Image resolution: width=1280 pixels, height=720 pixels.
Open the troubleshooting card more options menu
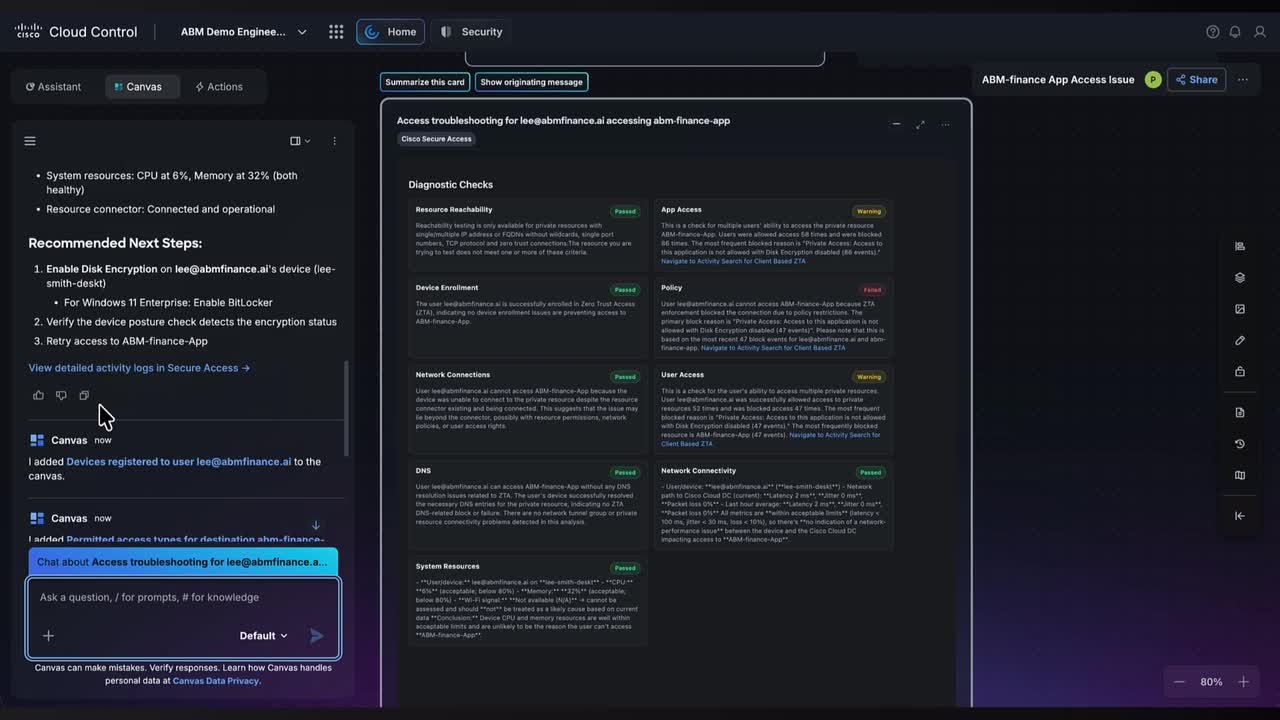(x=945, y=124)
